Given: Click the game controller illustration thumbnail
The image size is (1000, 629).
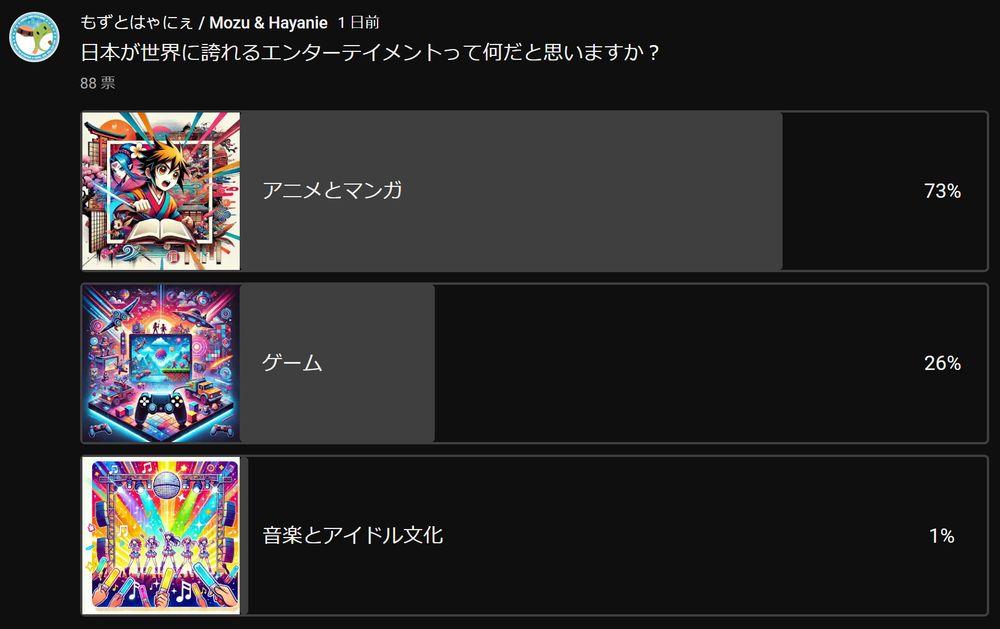Looking at the screenshot, I should (x=161, y=363).
